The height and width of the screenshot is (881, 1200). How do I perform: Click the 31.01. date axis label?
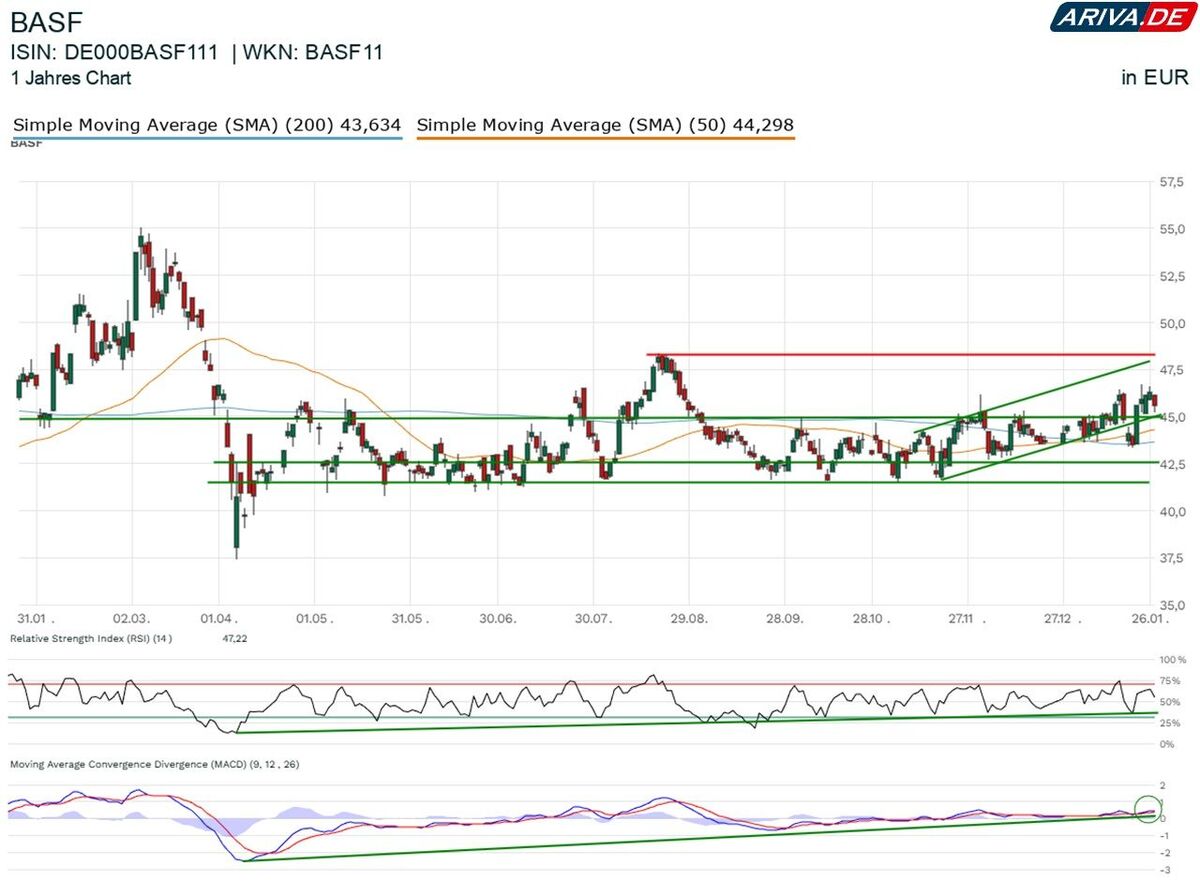coord(35,619)
